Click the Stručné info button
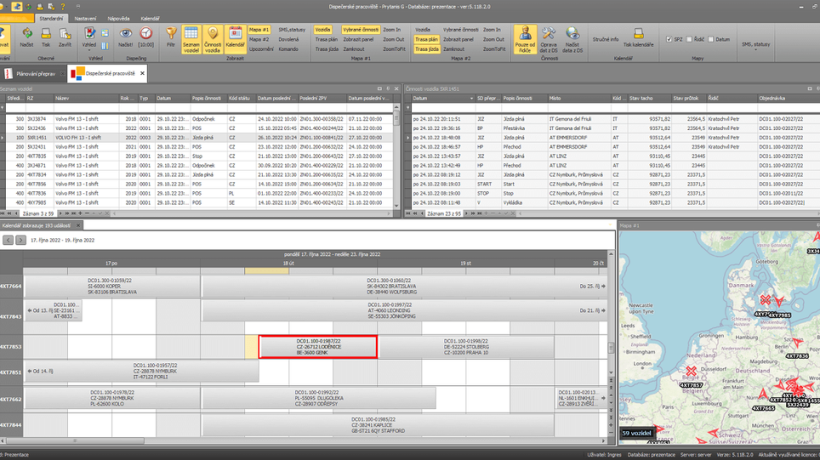This screenshot has height=460, width=820. (605, 39)
